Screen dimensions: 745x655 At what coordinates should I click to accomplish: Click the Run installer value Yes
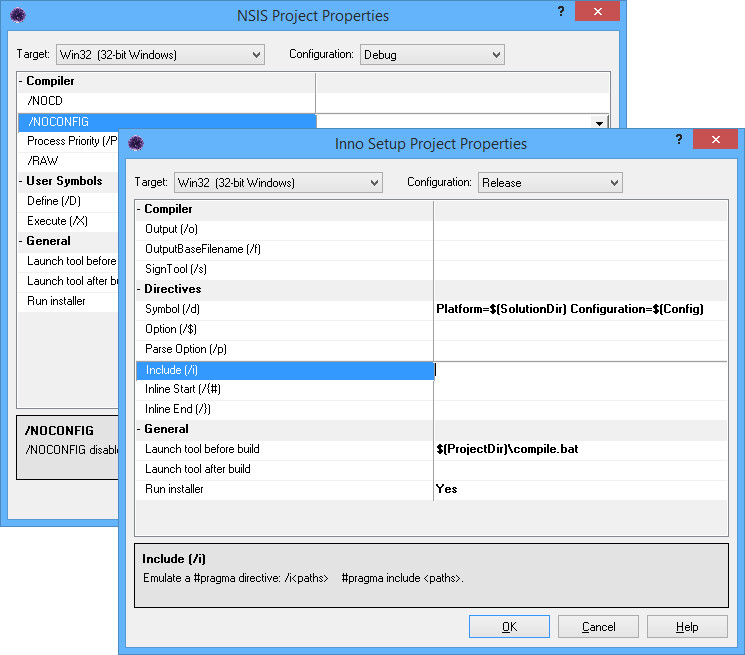[446, 489]
